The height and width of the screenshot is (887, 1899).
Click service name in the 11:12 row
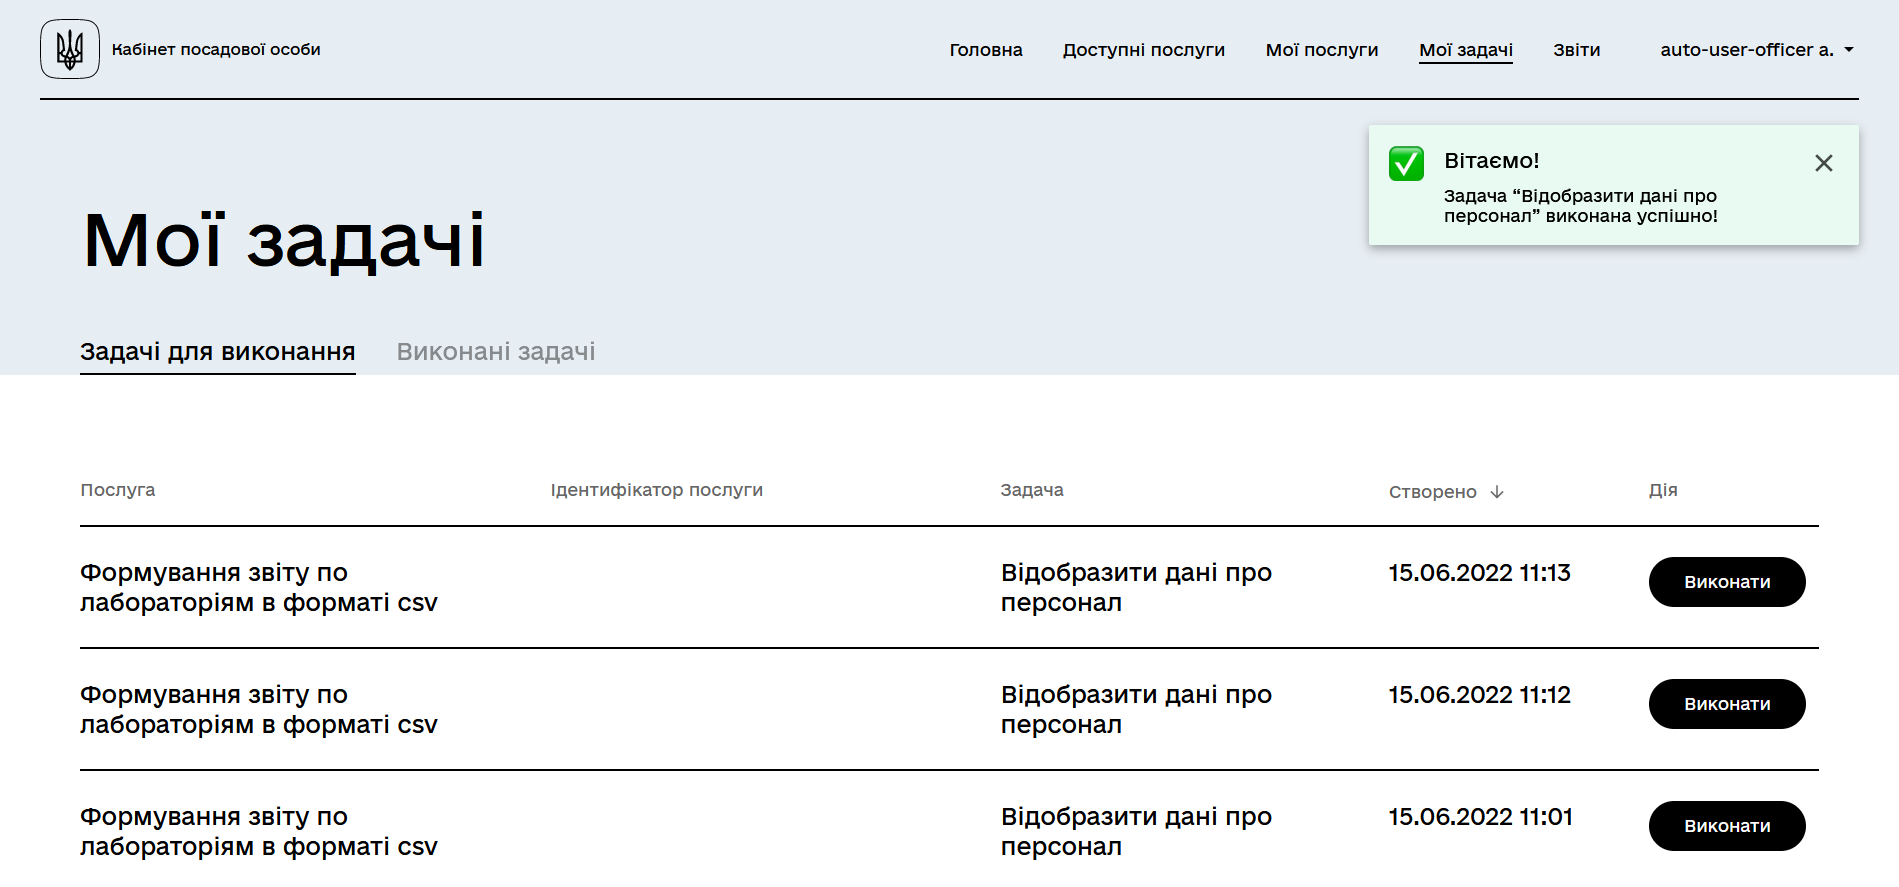coord(259,710)
